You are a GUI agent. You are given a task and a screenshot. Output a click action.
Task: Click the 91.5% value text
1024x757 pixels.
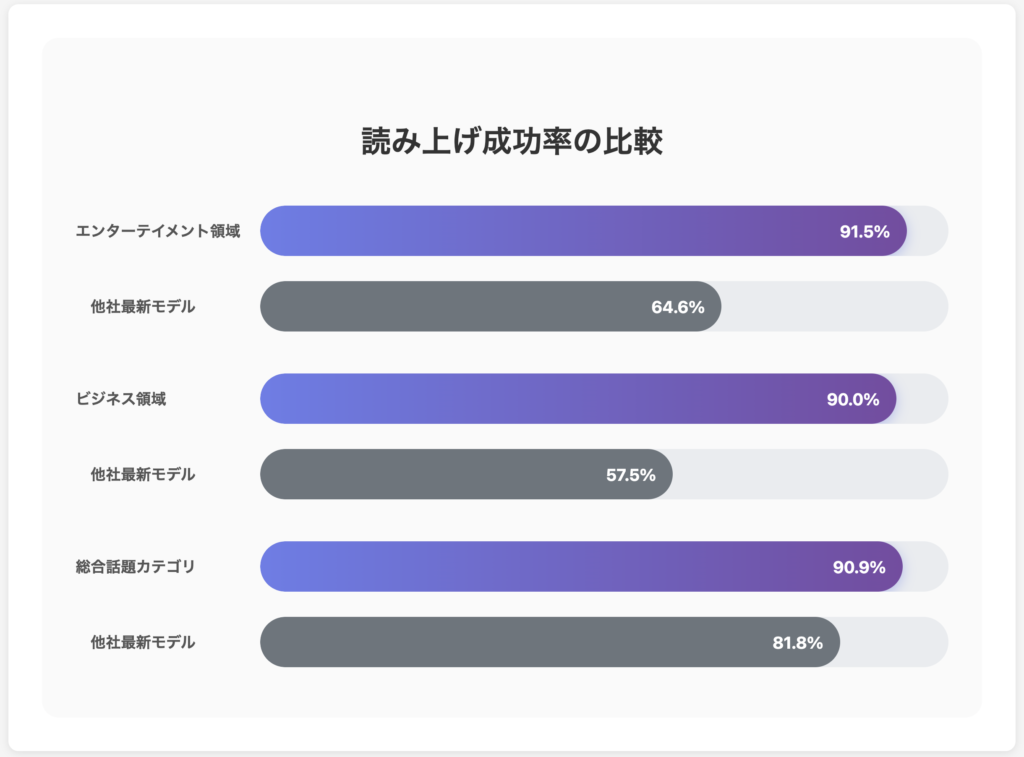pyautogui.click(x=864, y=232)
